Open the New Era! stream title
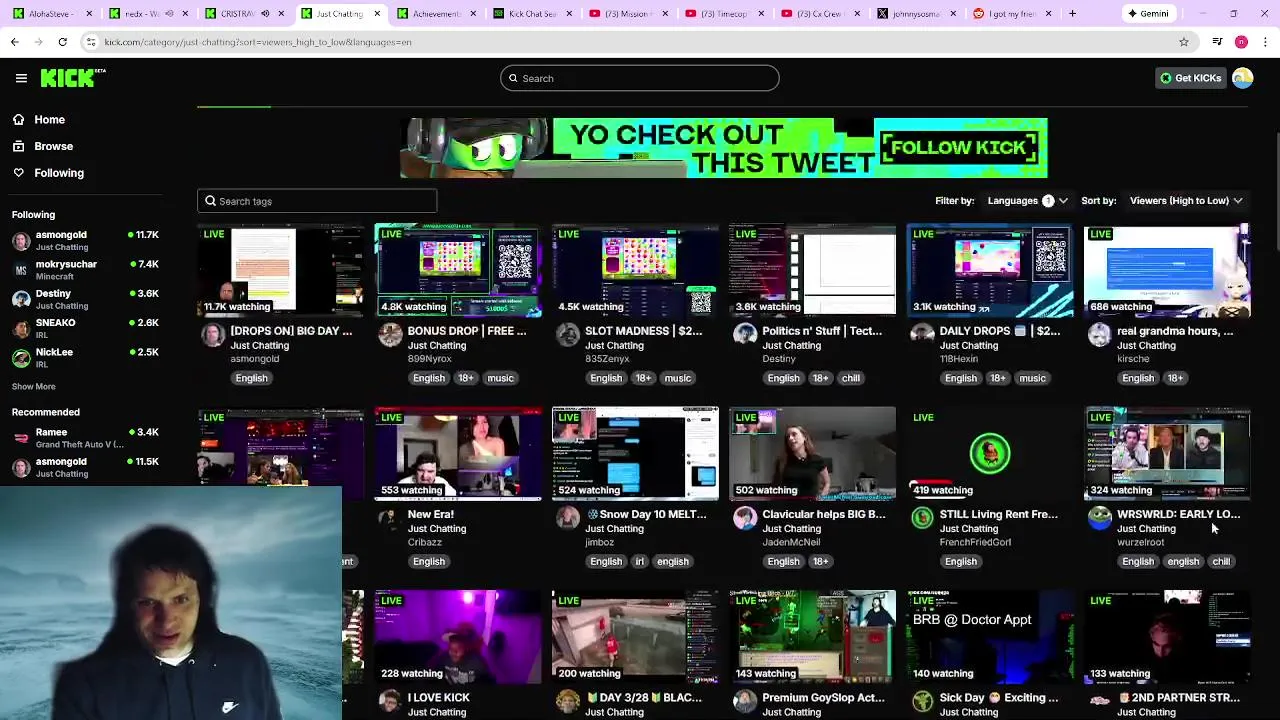This screenshot has width=1280, height=720. pos(430,514)
